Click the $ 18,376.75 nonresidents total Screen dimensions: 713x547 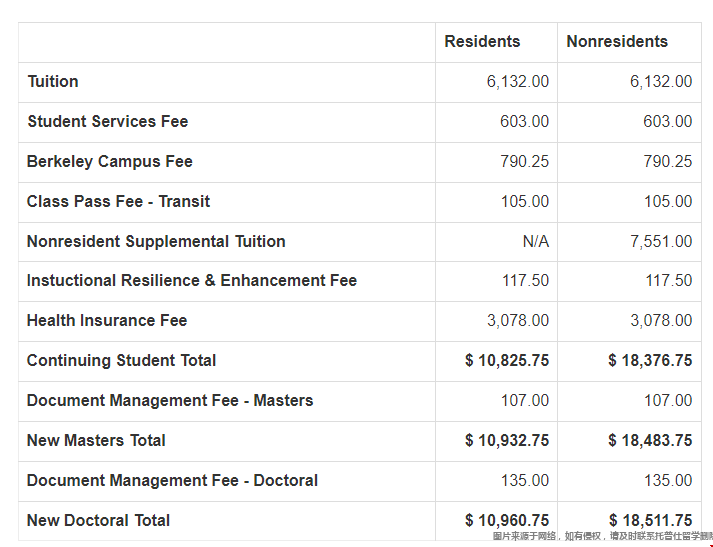650,361
